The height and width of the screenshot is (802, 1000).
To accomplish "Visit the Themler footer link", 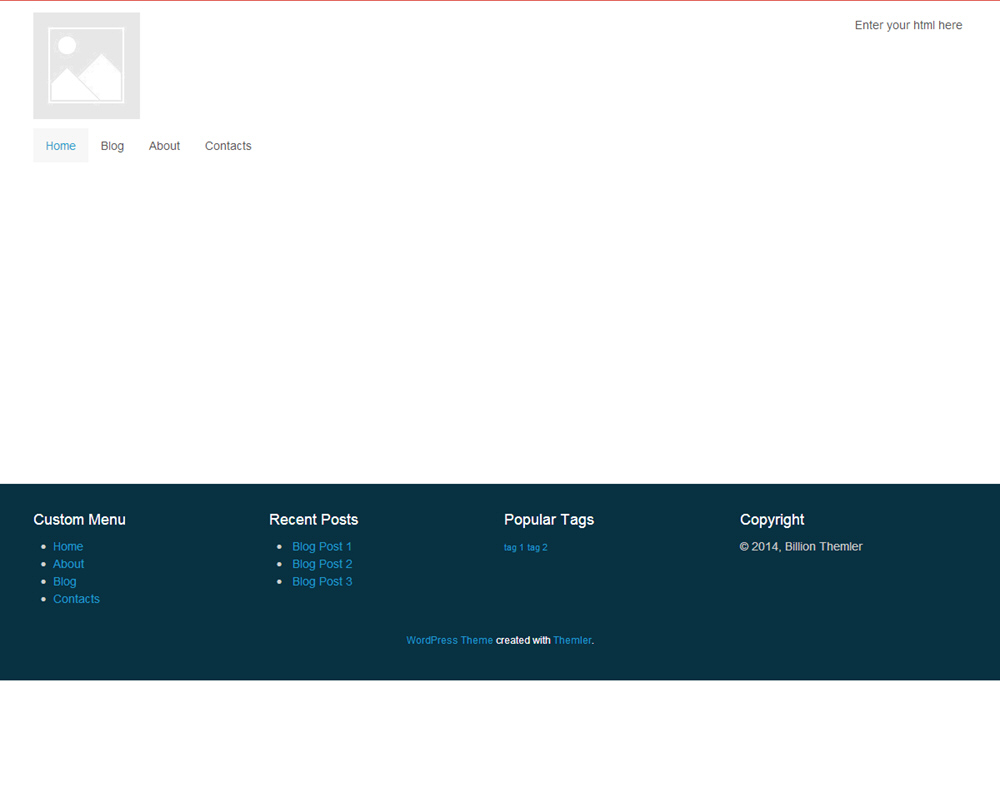I will pyautogui.click(x=572, y=640).
